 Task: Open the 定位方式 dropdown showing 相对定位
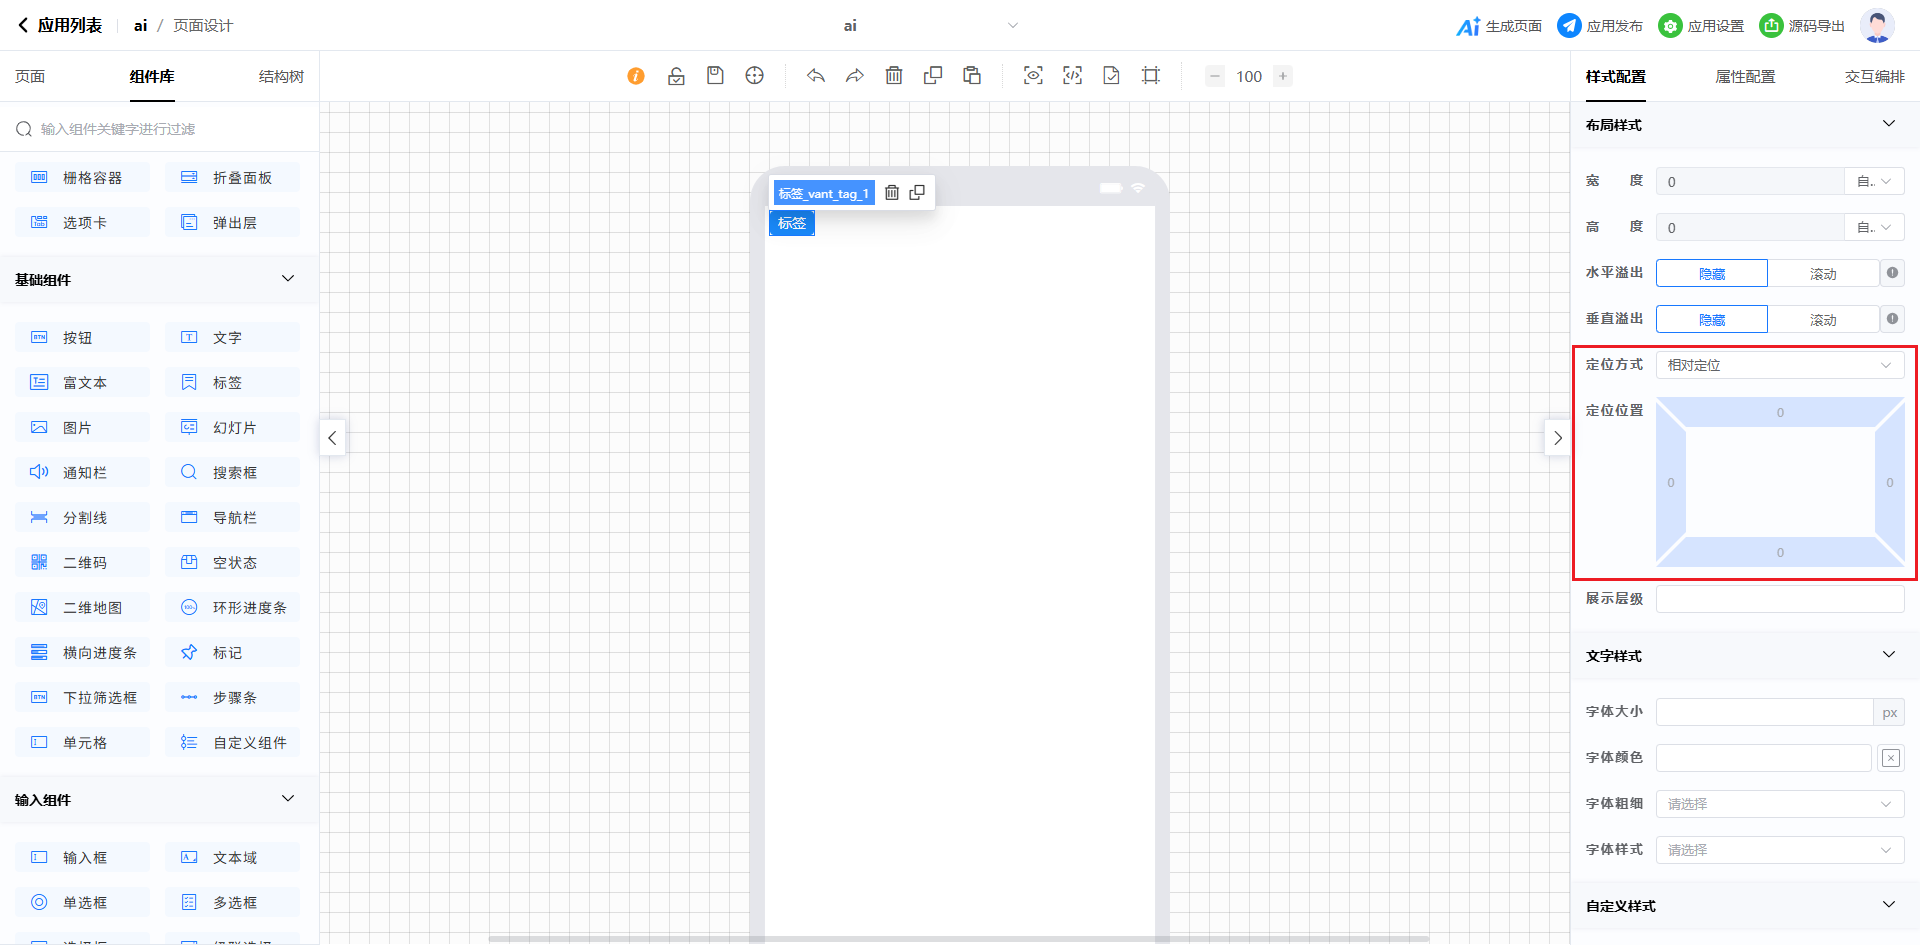(x=1779, y=366)
